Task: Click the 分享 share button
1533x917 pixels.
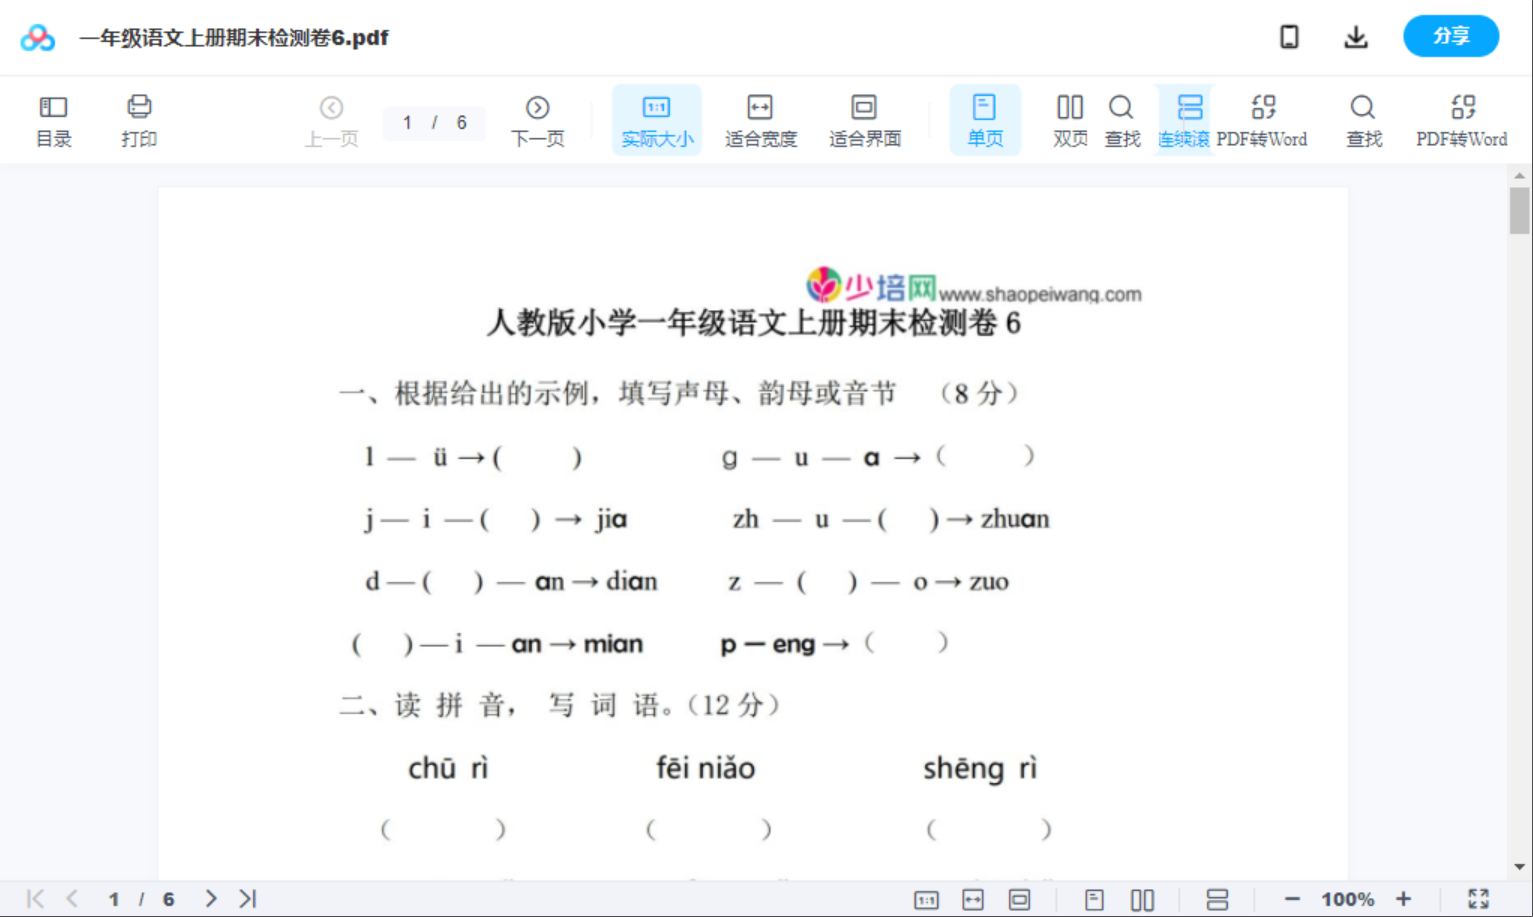Action: coord(1450,36)
